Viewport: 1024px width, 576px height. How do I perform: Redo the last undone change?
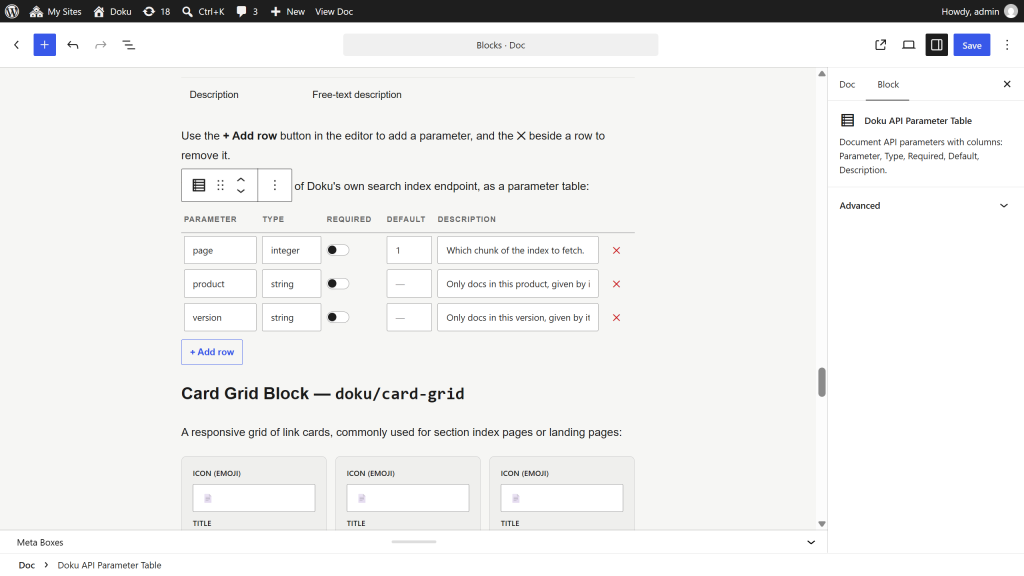coord(101,44)
